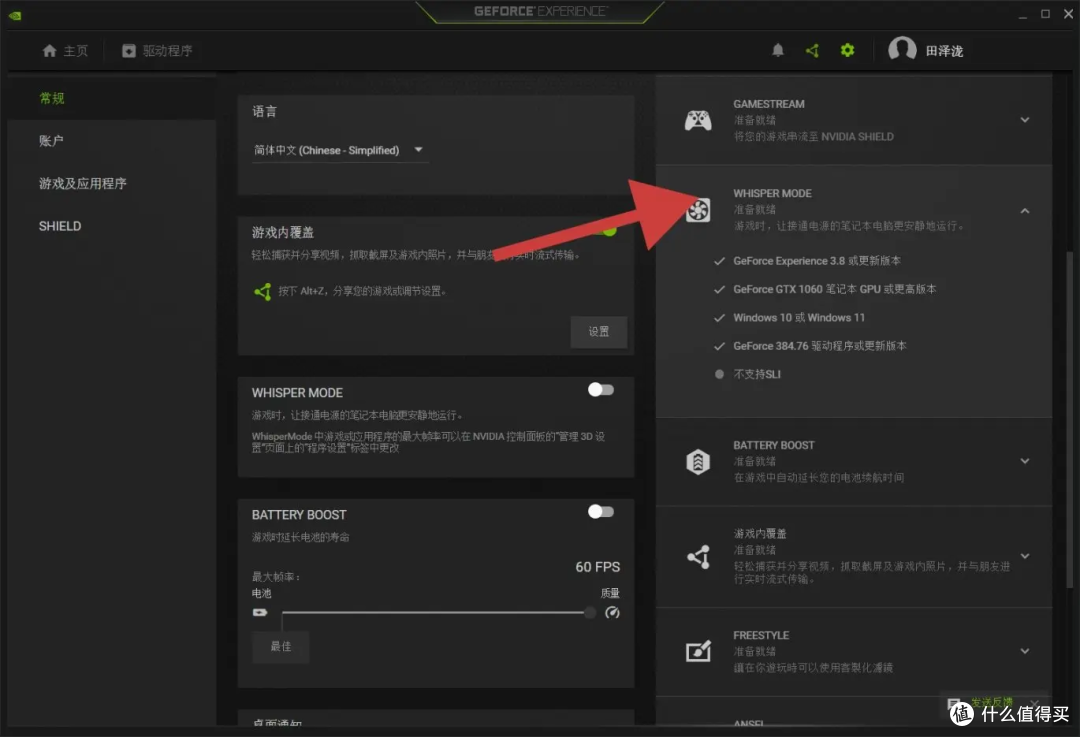This screenshot has height=737, width=1080.
Task: Click the 发送反馈 feedback button
Action: point(992,702)
